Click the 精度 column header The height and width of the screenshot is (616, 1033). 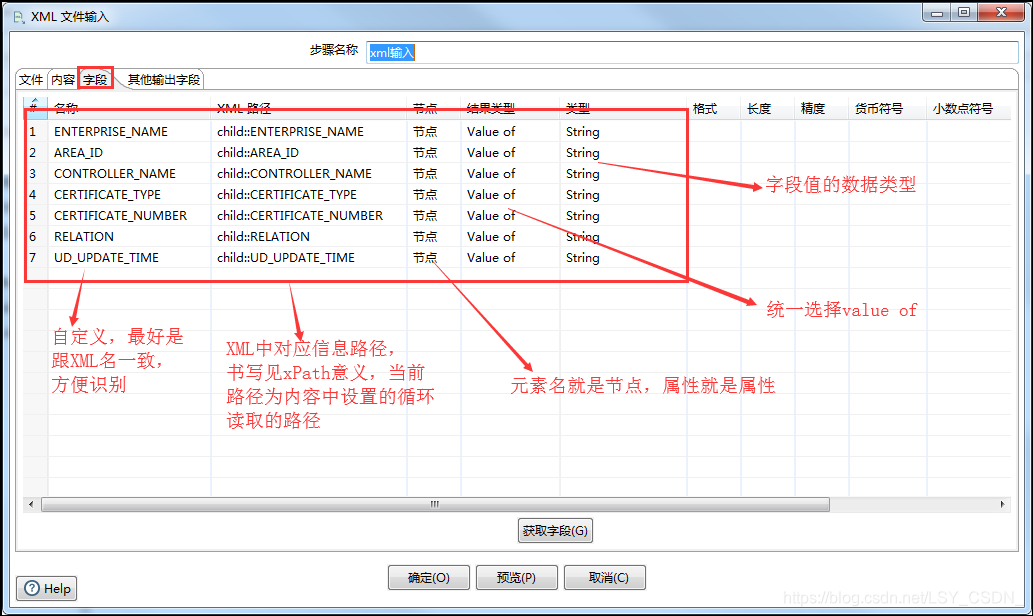[822, 109]
